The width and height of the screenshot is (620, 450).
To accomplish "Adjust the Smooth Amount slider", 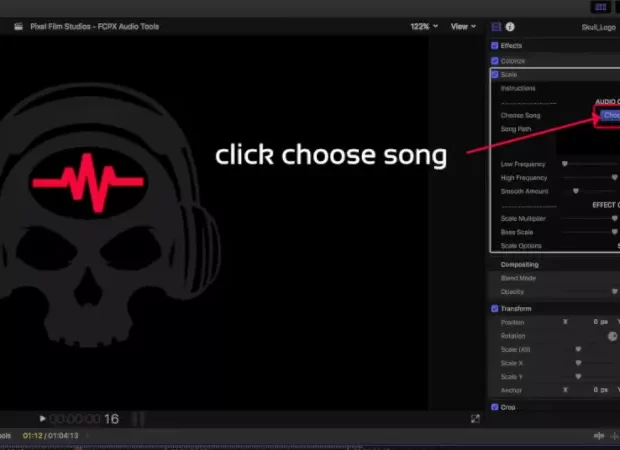I will pos(576,191).
